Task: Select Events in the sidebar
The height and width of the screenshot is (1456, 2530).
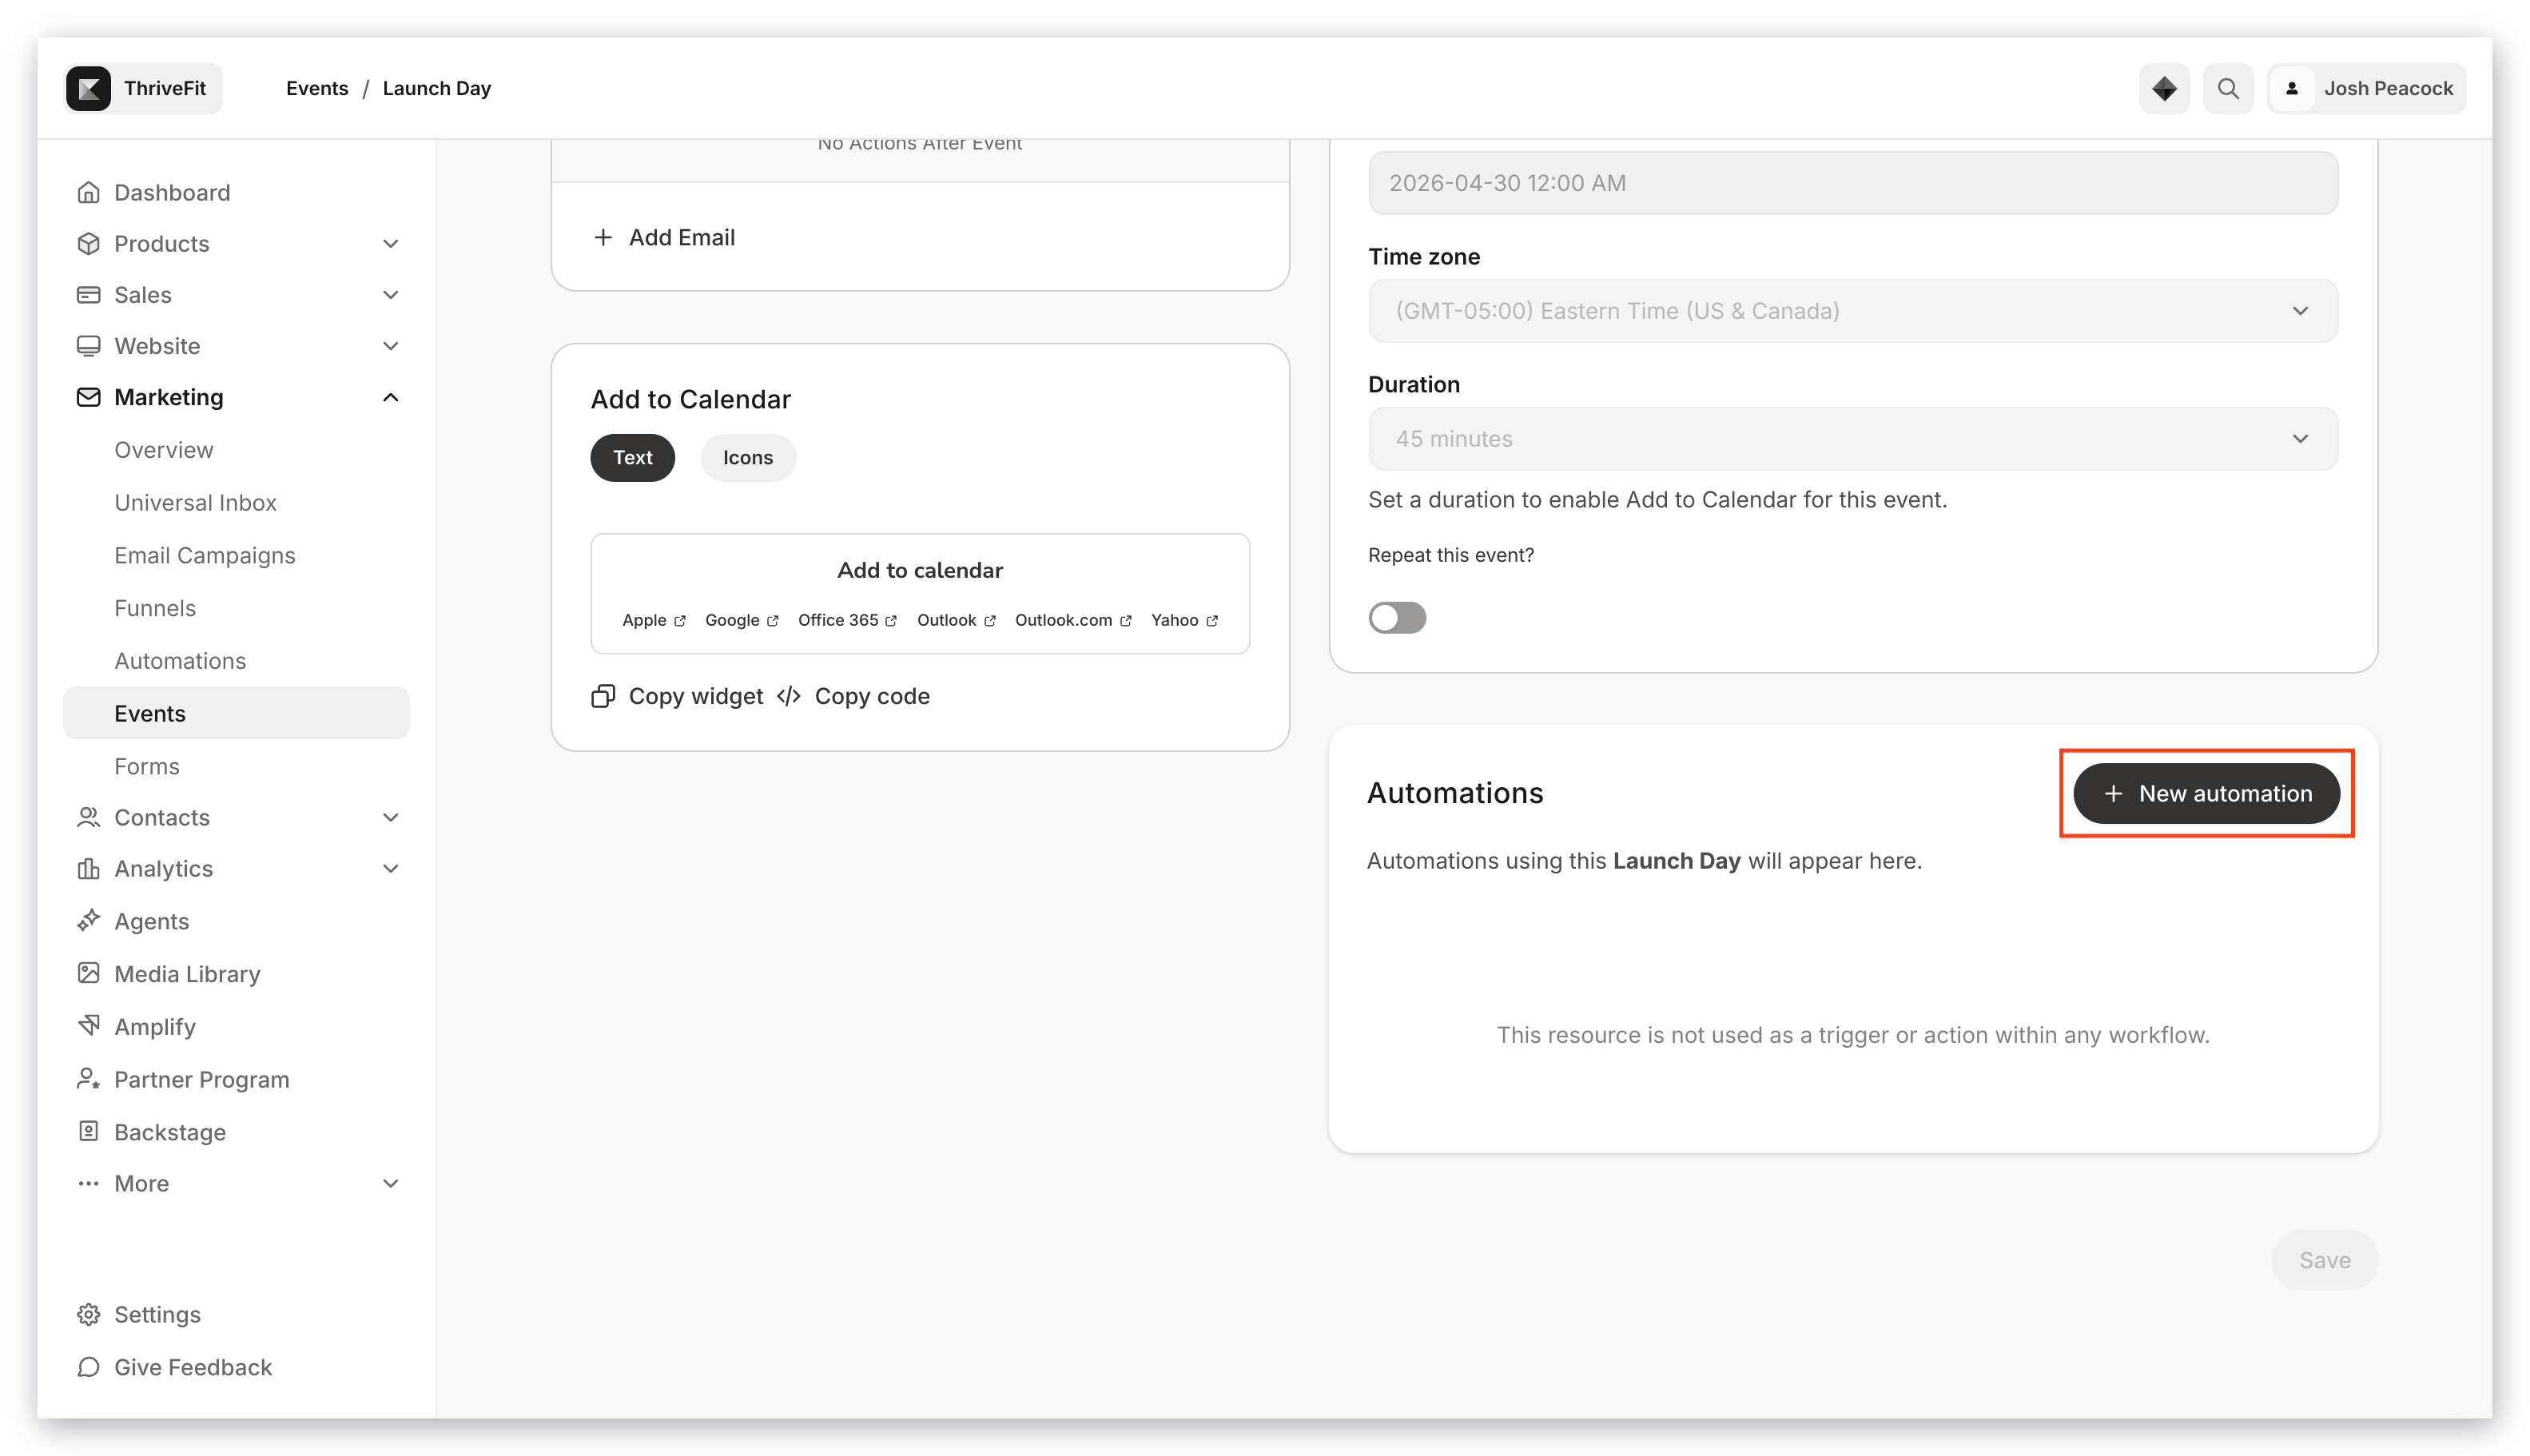Action: pyautogui.click(x=236, y=713)
